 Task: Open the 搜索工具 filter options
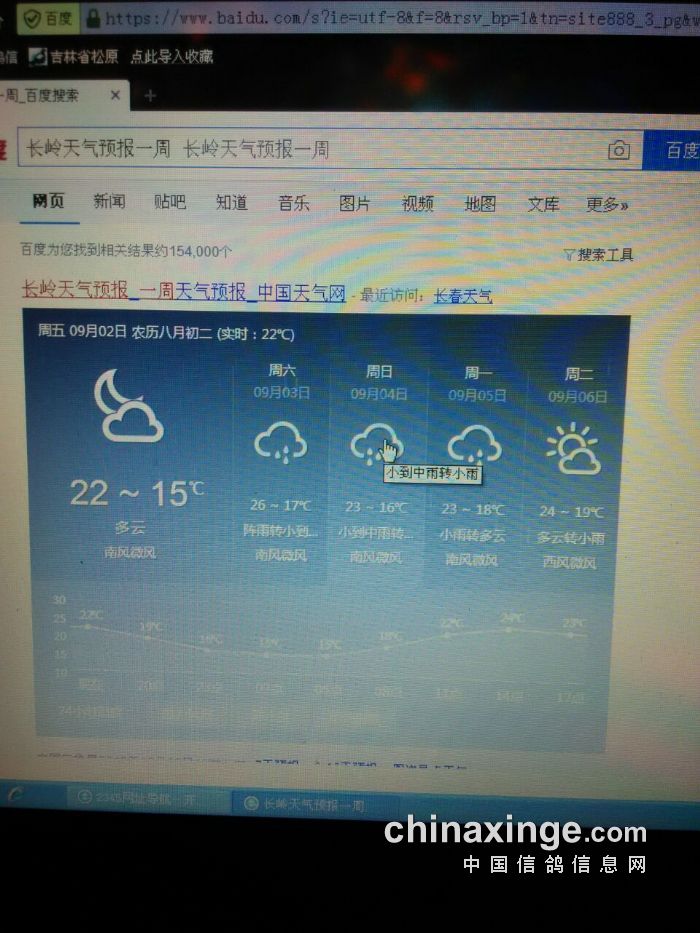tap(598, 255)
